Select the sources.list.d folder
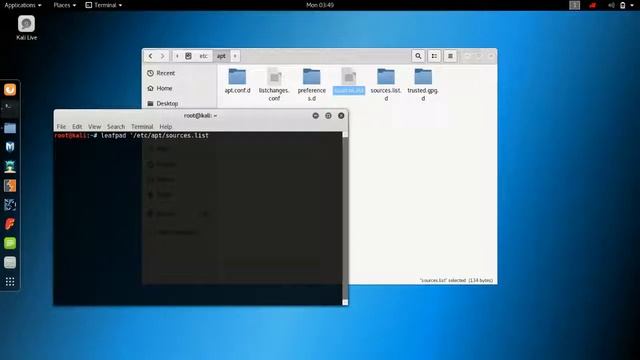 pos(386,84)
